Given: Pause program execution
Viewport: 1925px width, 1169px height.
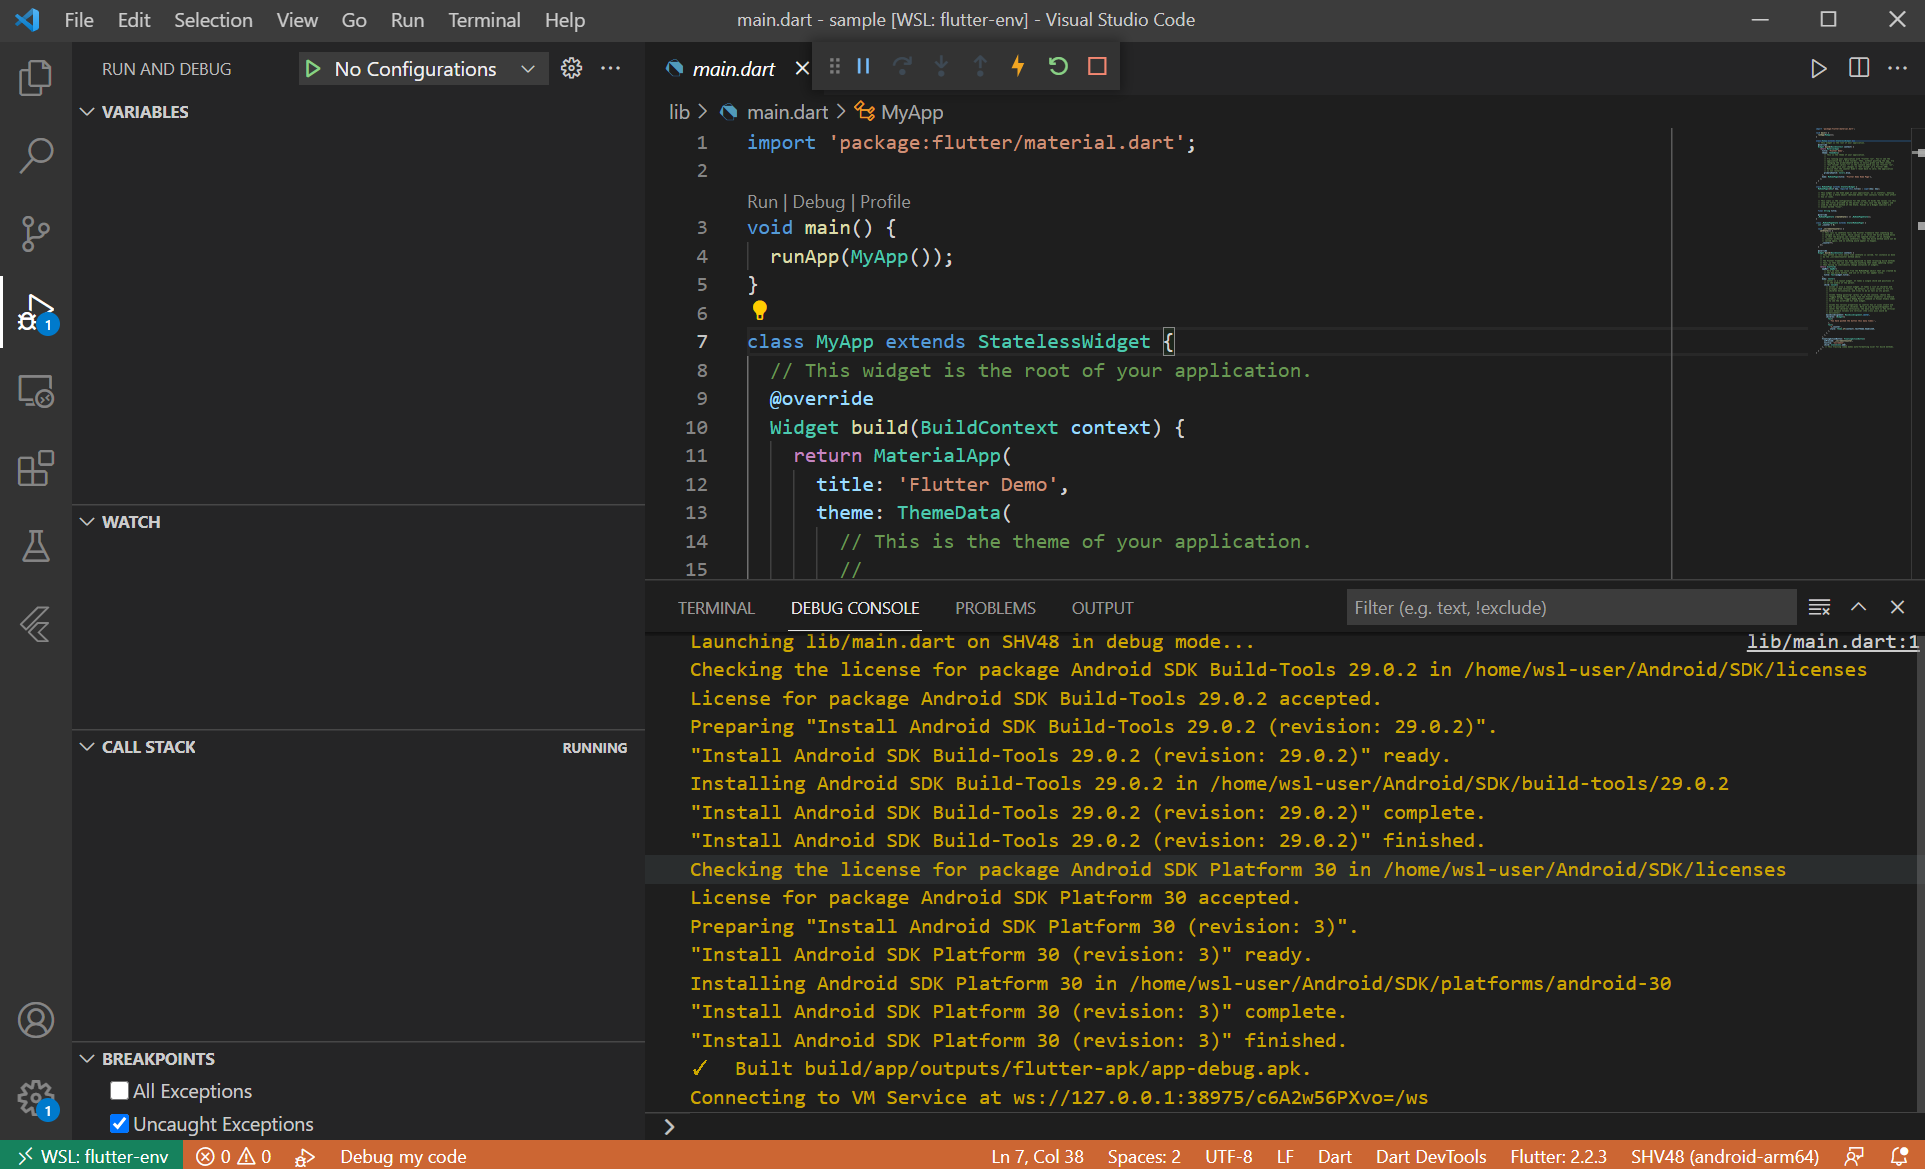Looking at the screenshot, I should click(x=863, y=66).
